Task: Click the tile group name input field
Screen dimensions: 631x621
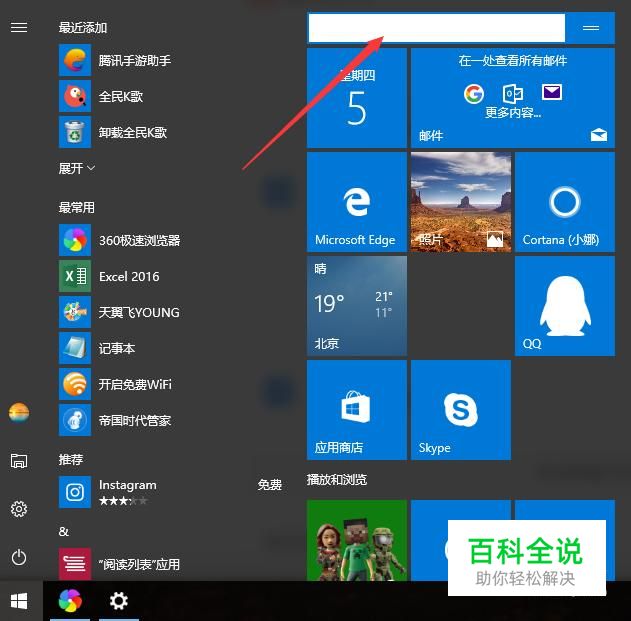Action: [x=437, y=28]
